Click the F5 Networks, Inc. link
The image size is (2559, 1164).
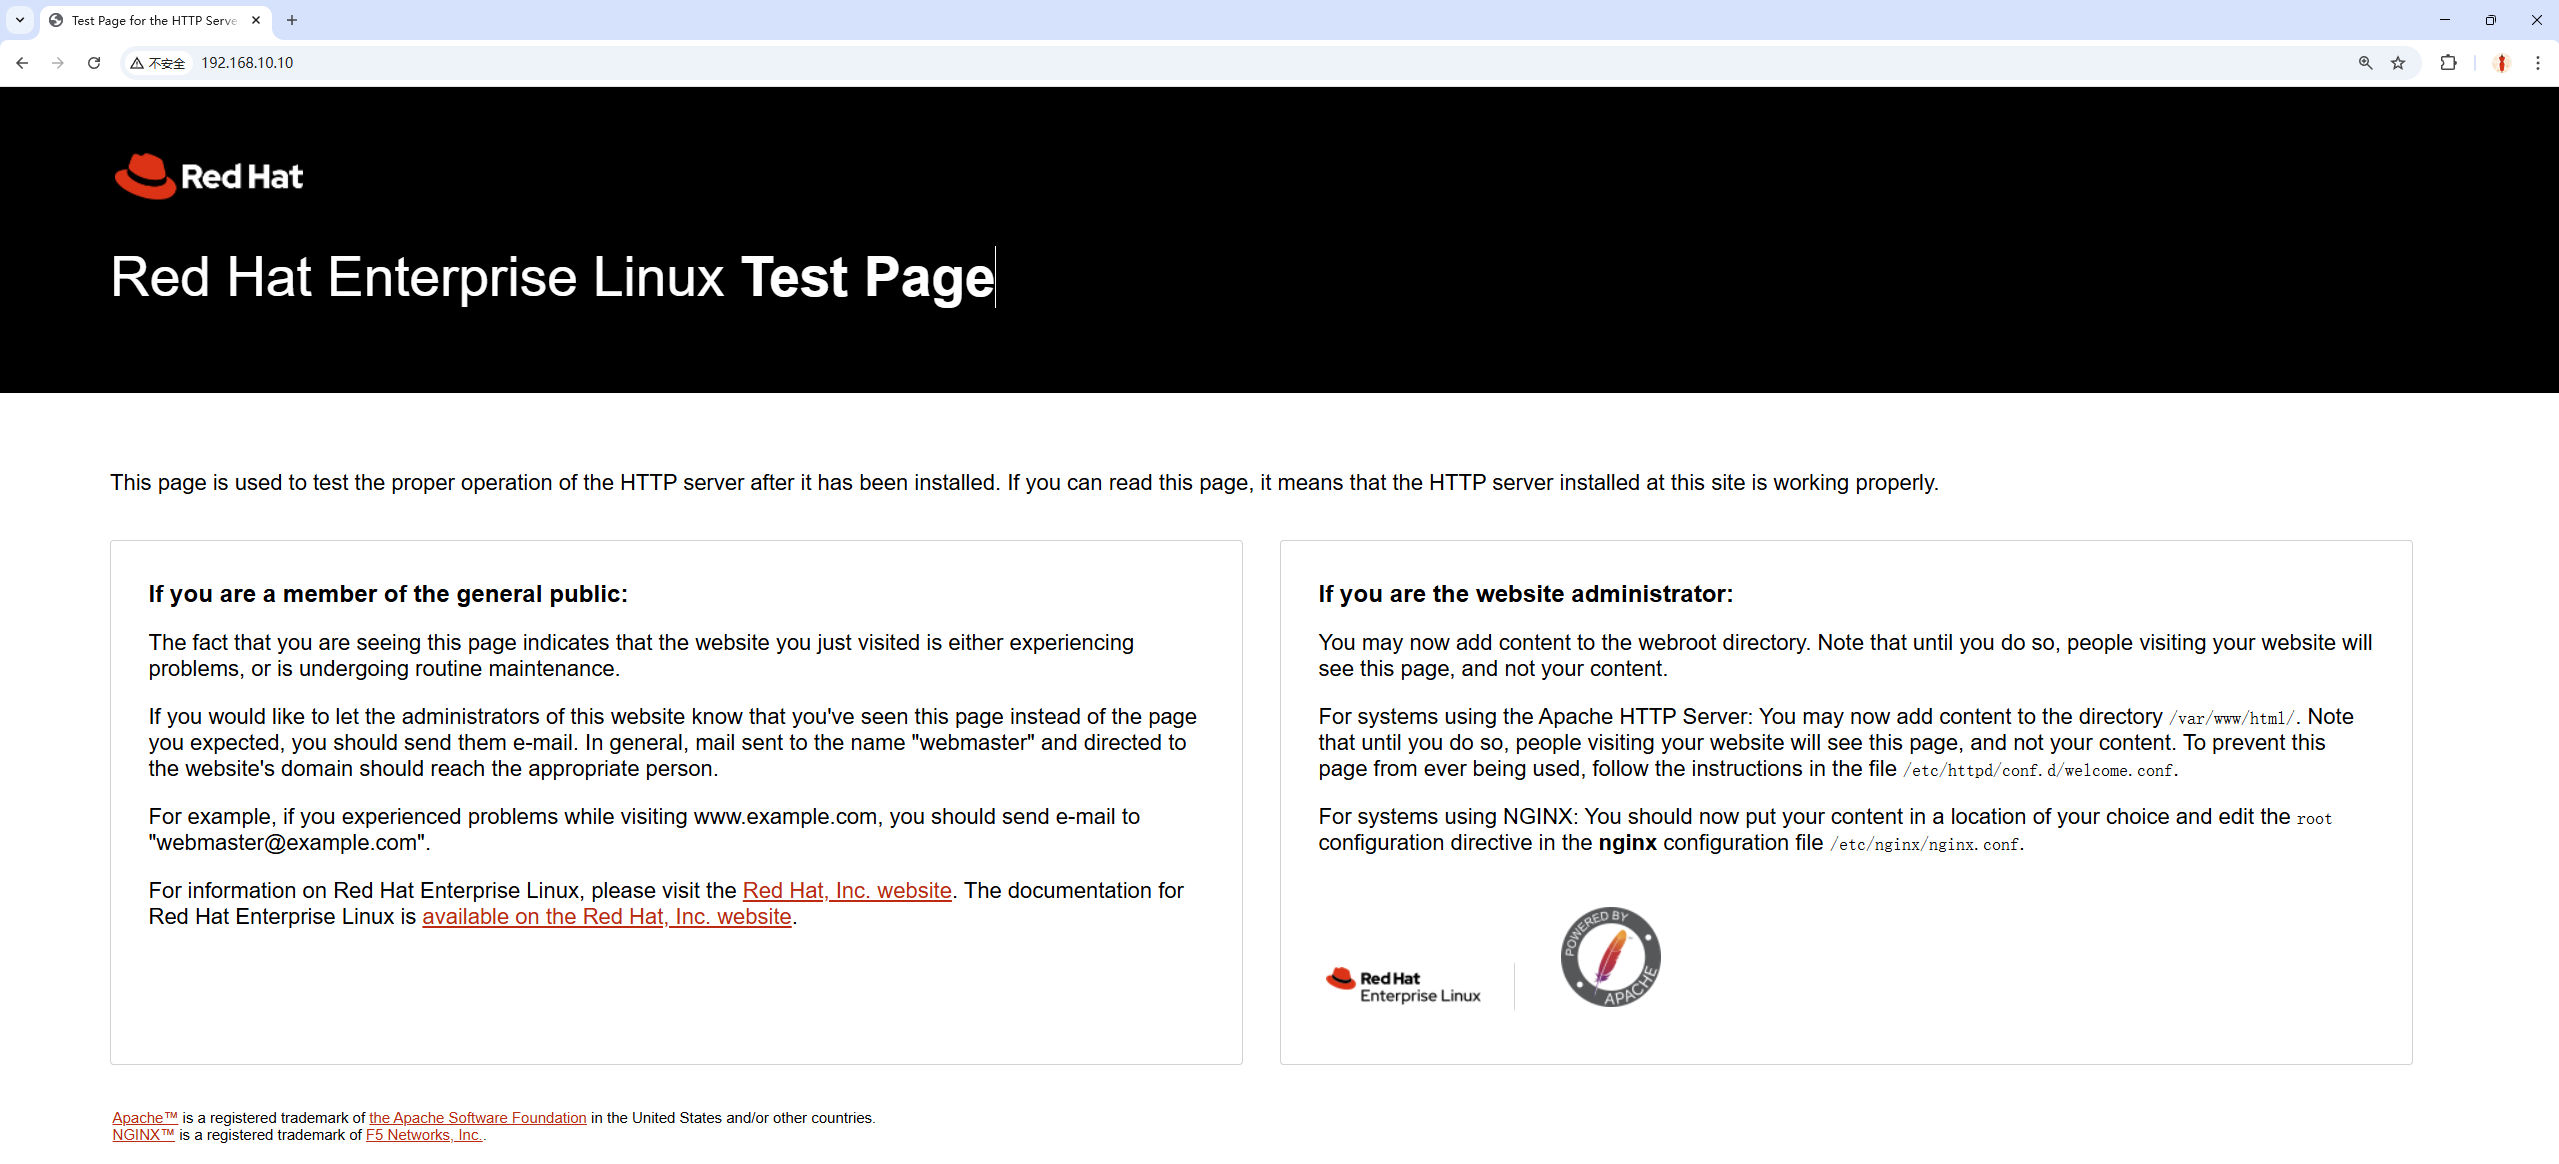[423, 1135]
